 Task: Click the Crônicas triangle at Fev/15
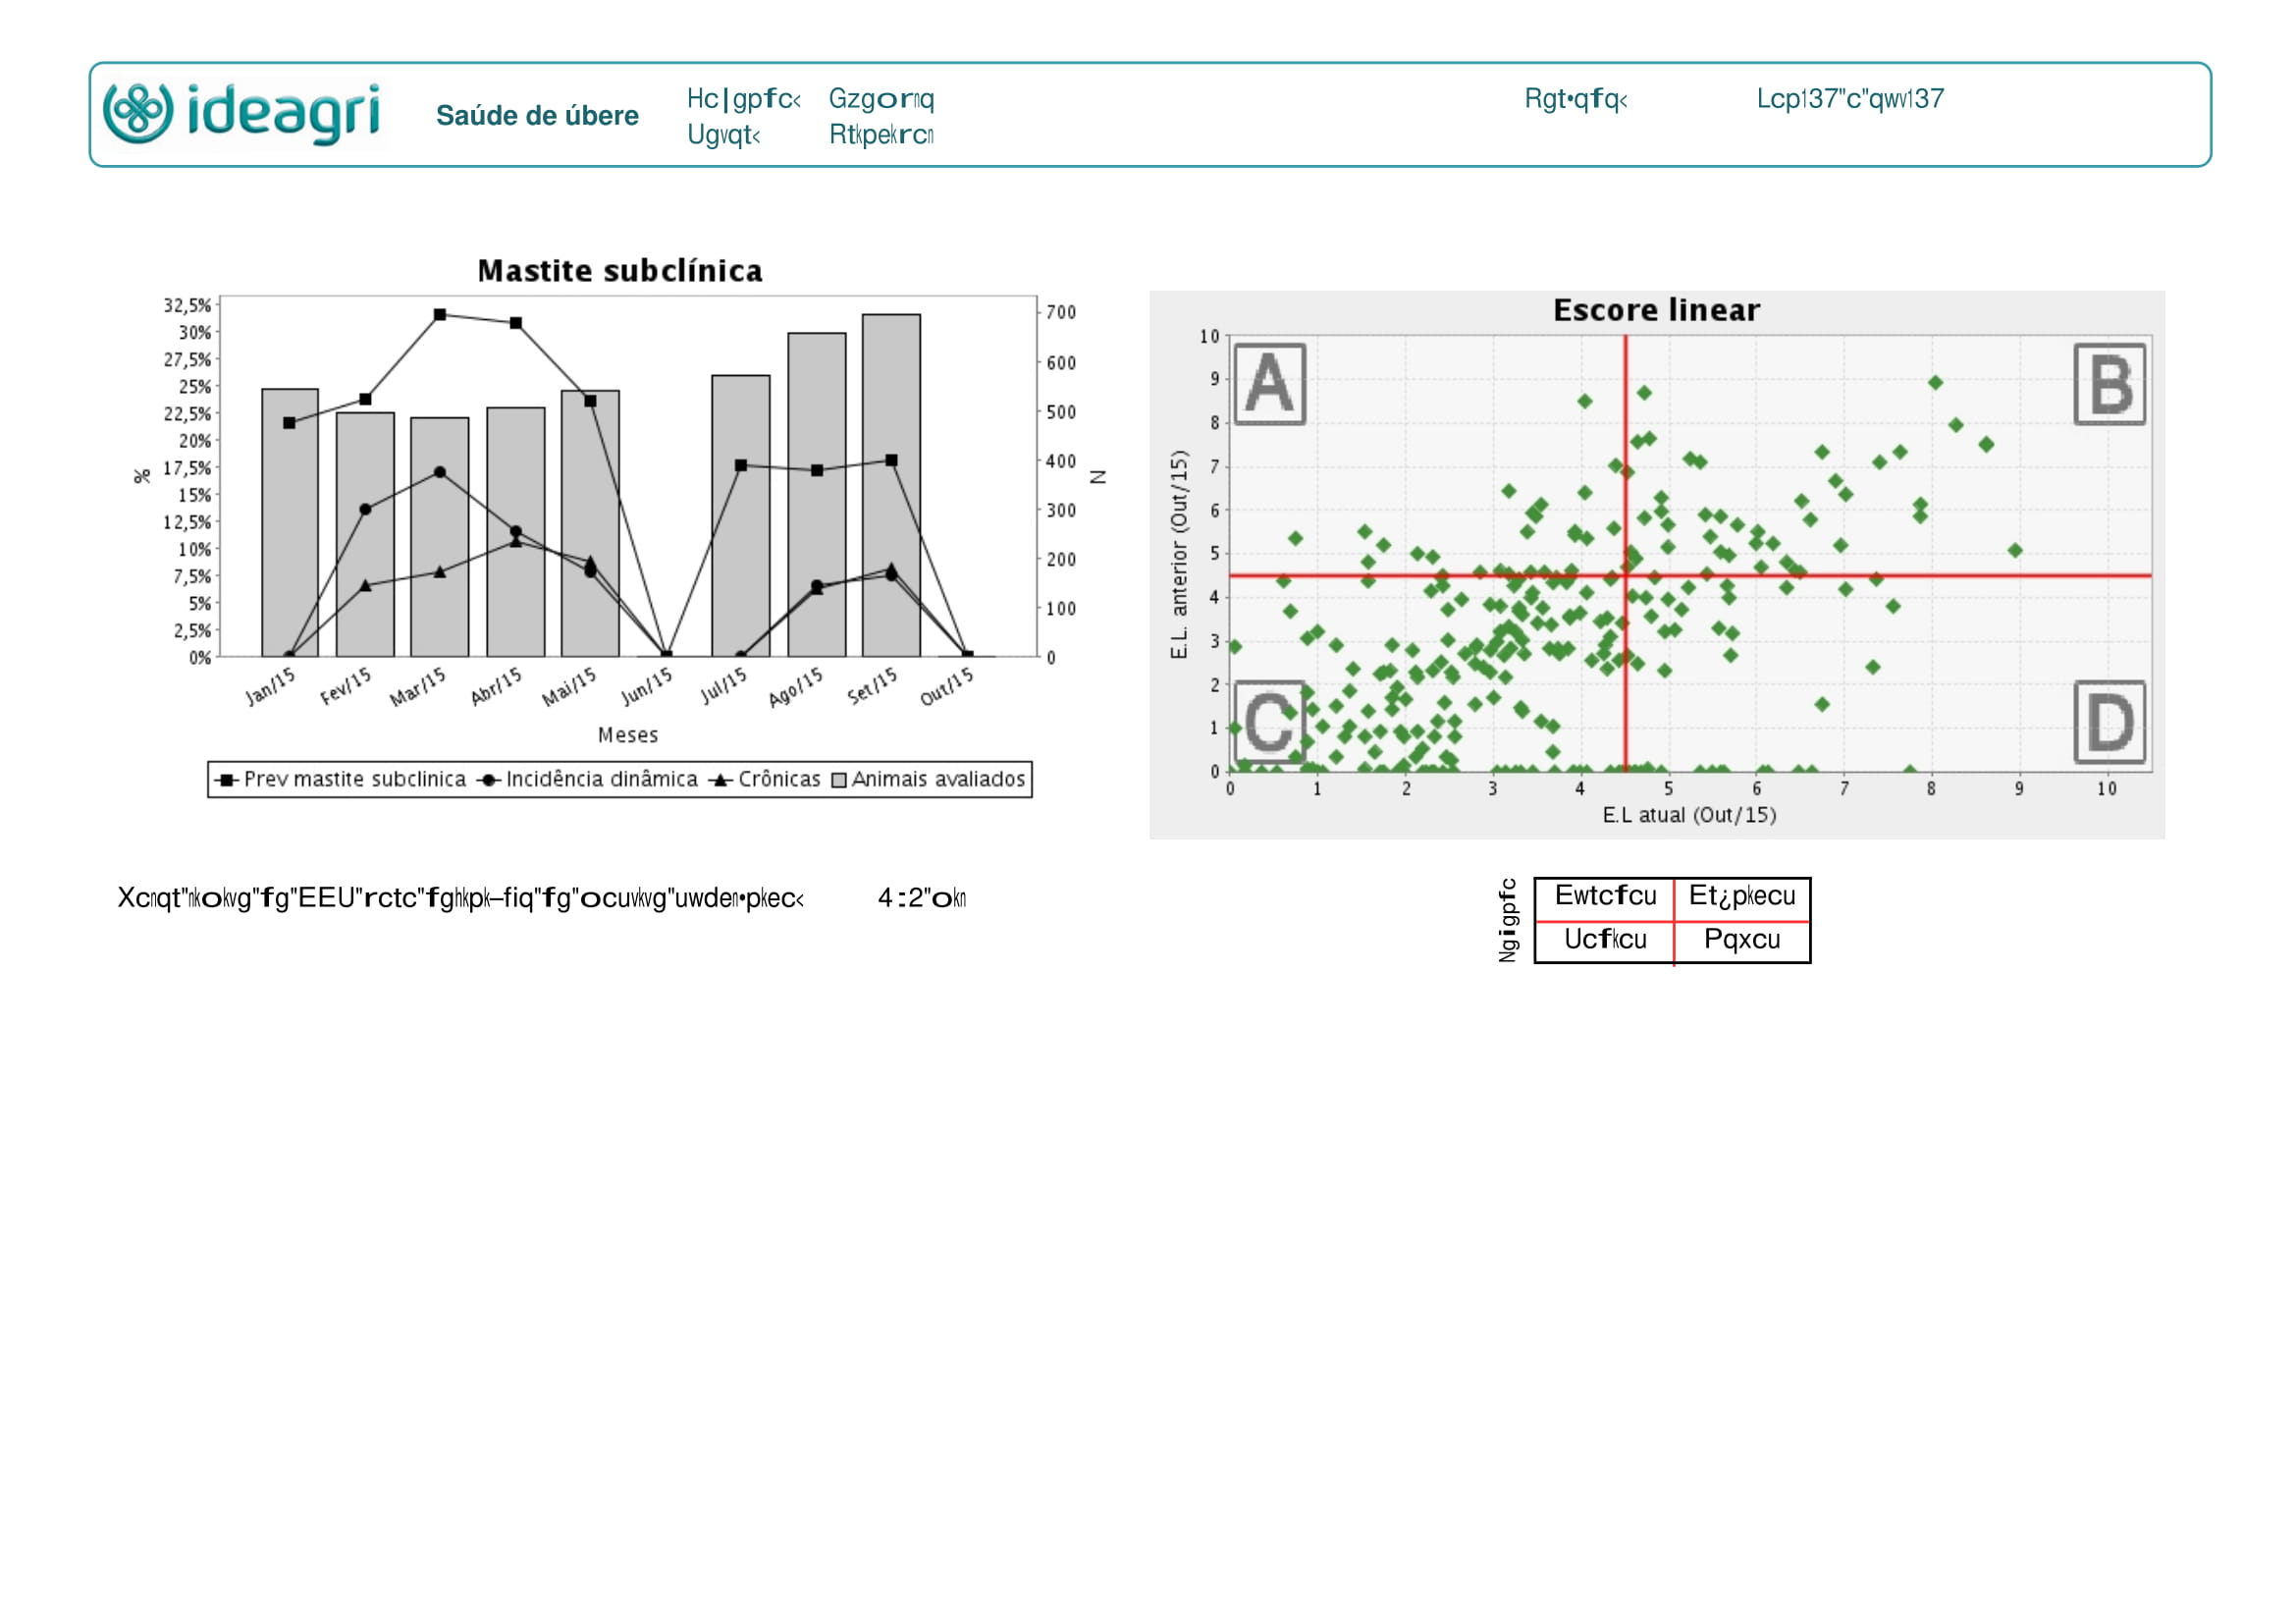click(x=365, y=586)
